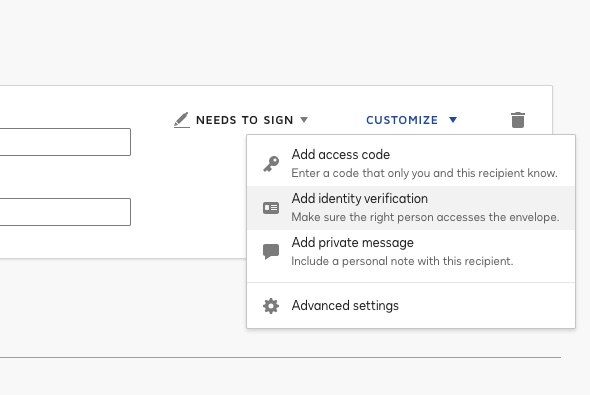Image resolution: width=590 pixels, height=395 pixels.
Task: Select Add private message
Action: [411, 252]
